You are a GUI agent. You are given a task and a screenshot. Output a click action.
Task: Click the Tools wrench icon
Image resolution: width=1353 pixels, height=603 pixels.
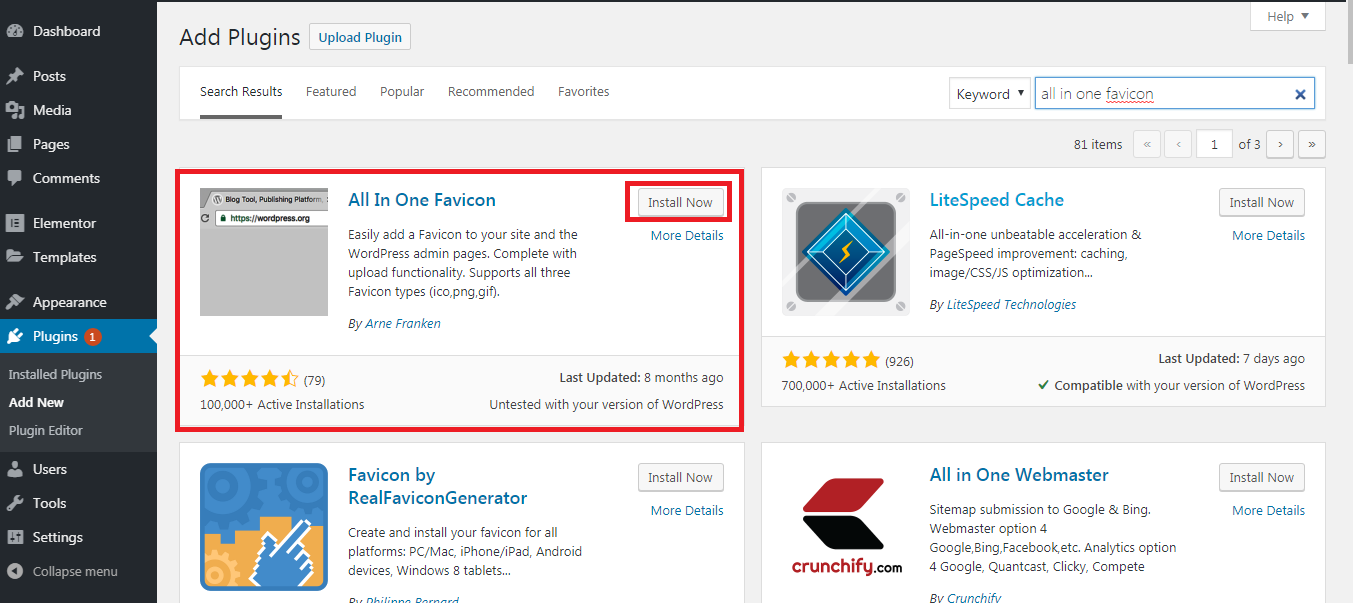click(15, 503)
